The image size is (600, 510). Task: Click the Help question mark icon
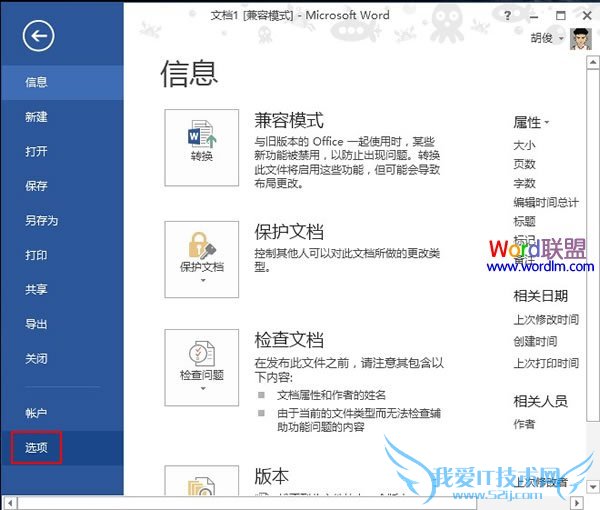point(507,16)
